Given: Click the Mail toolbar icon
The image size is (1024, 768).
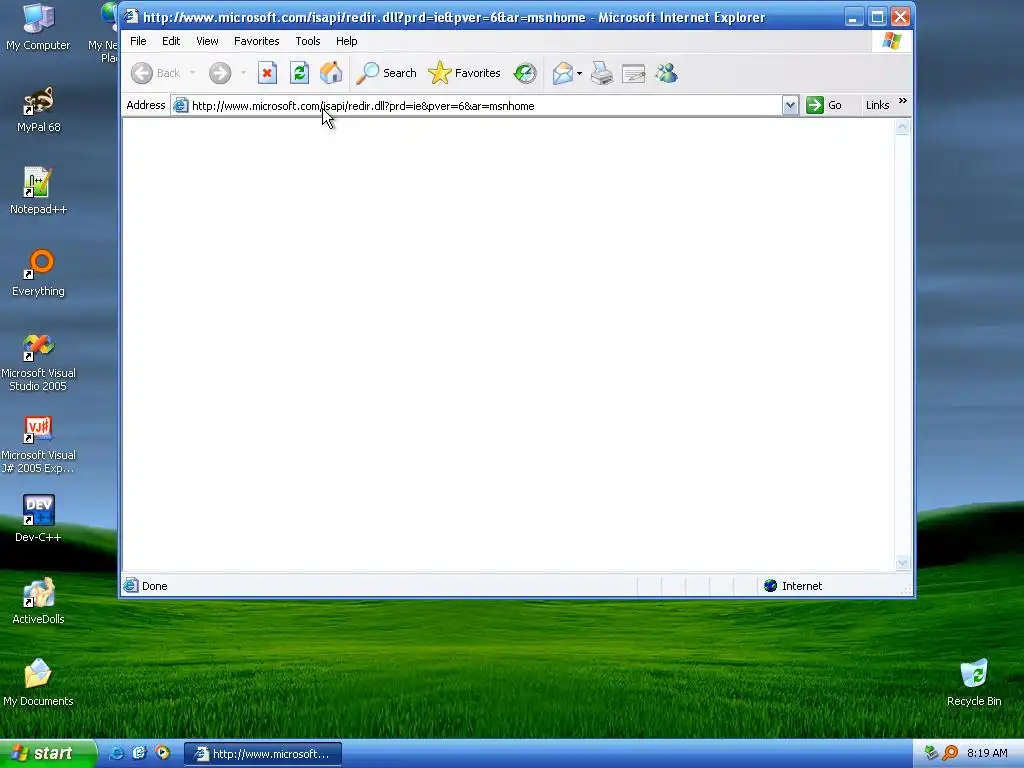Looking at the screenshot, I should coord(562,73).
